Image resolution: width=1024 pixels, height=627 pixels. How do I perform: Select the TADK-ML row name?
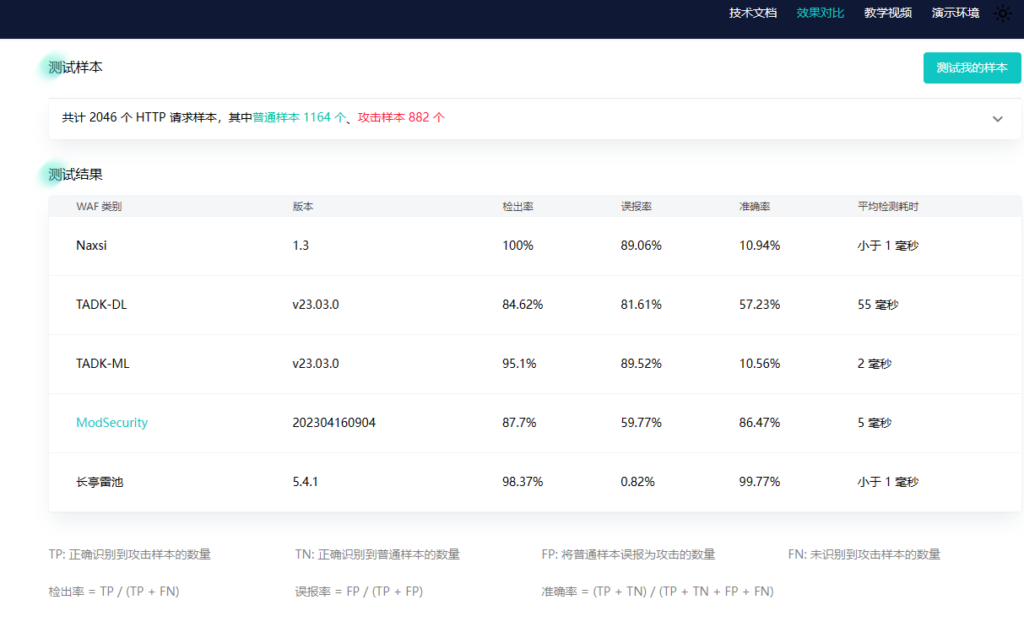(103, 364)
